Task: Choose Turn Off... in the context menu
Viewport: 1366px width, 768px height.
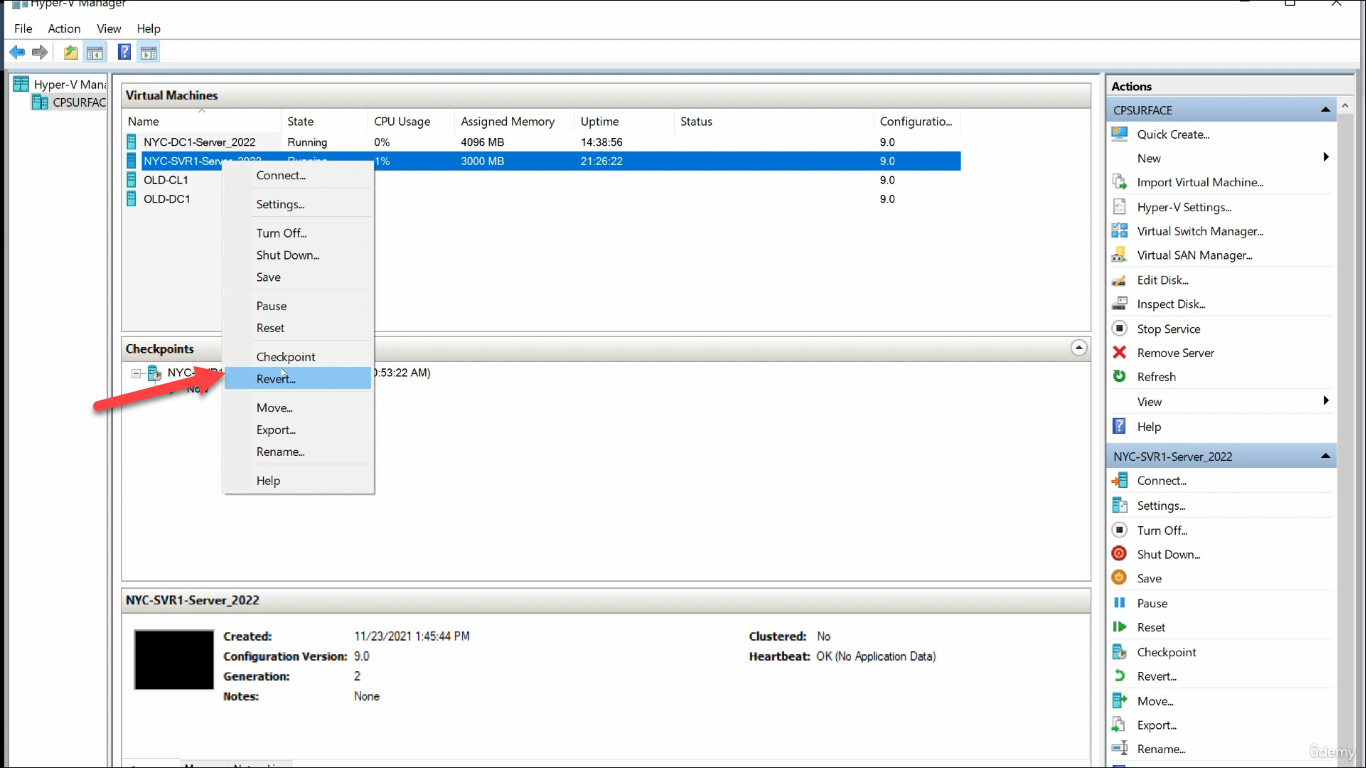Action: (298, 233)
